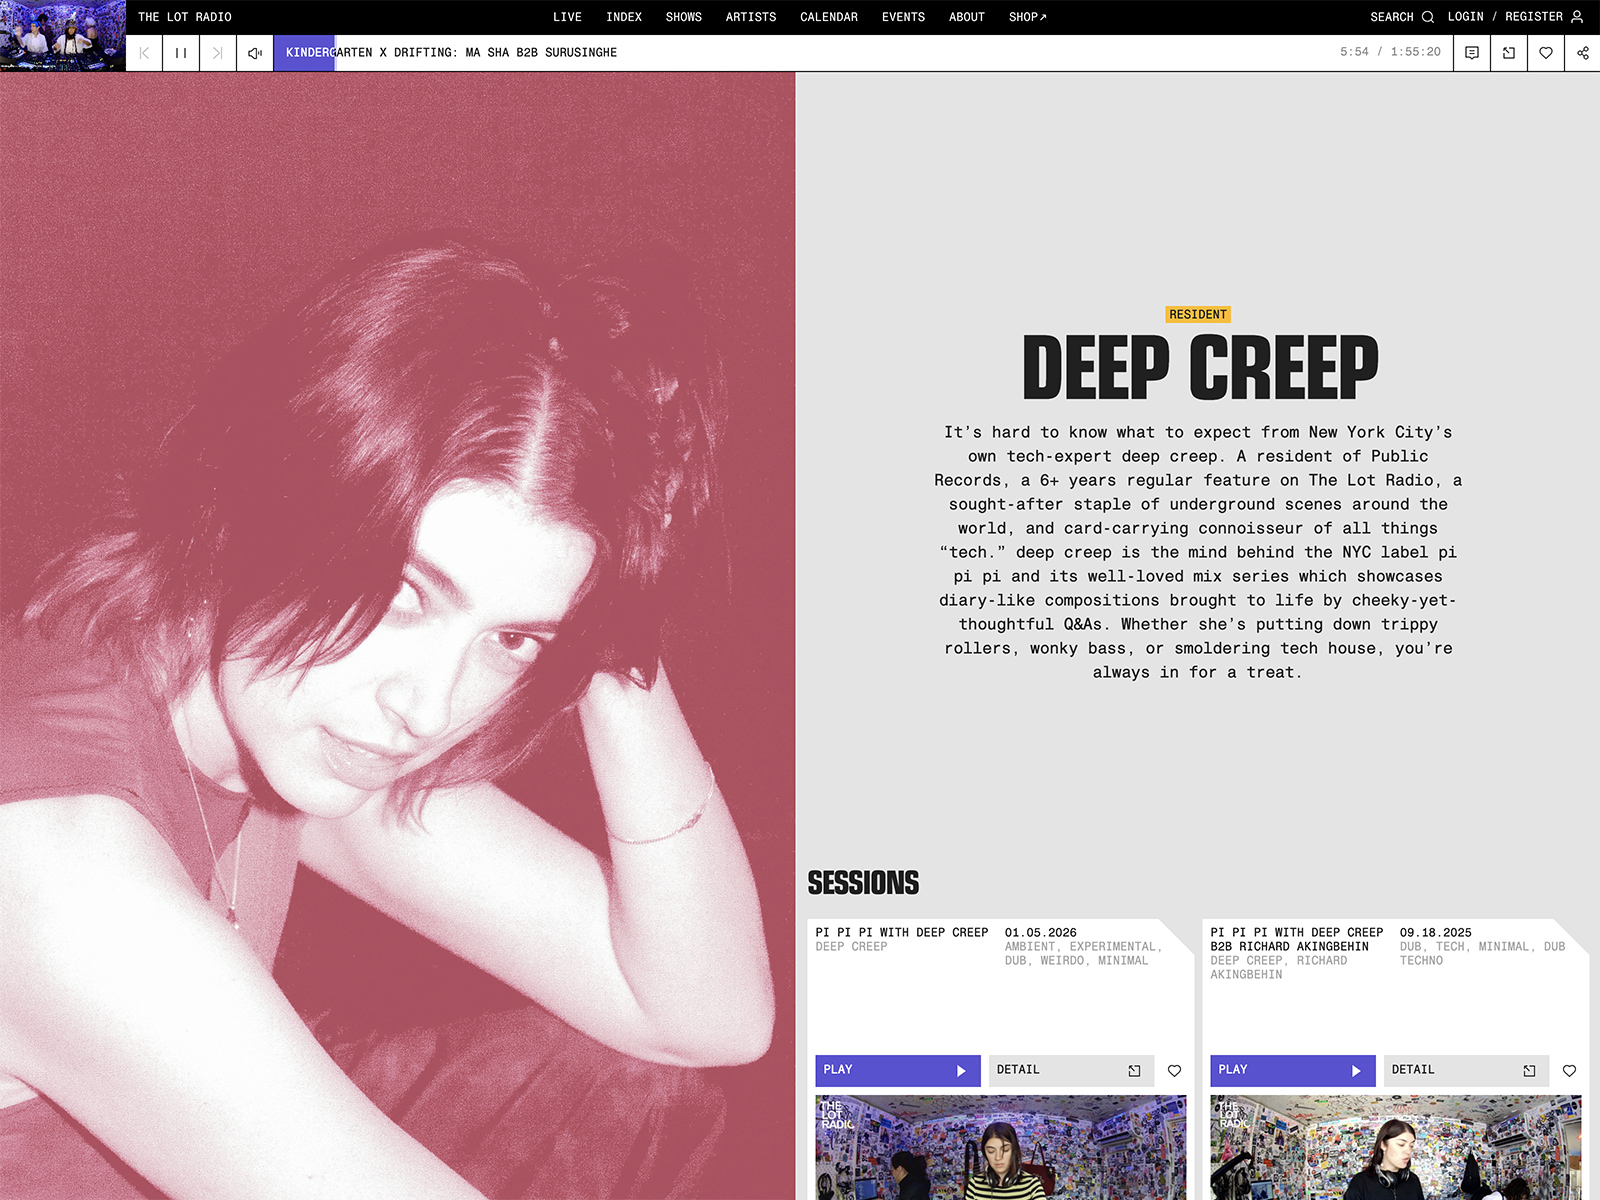Viewport: 1600px width, 1200px height.
Task: Go to the Shows menu
Action: tap(683, 17)
